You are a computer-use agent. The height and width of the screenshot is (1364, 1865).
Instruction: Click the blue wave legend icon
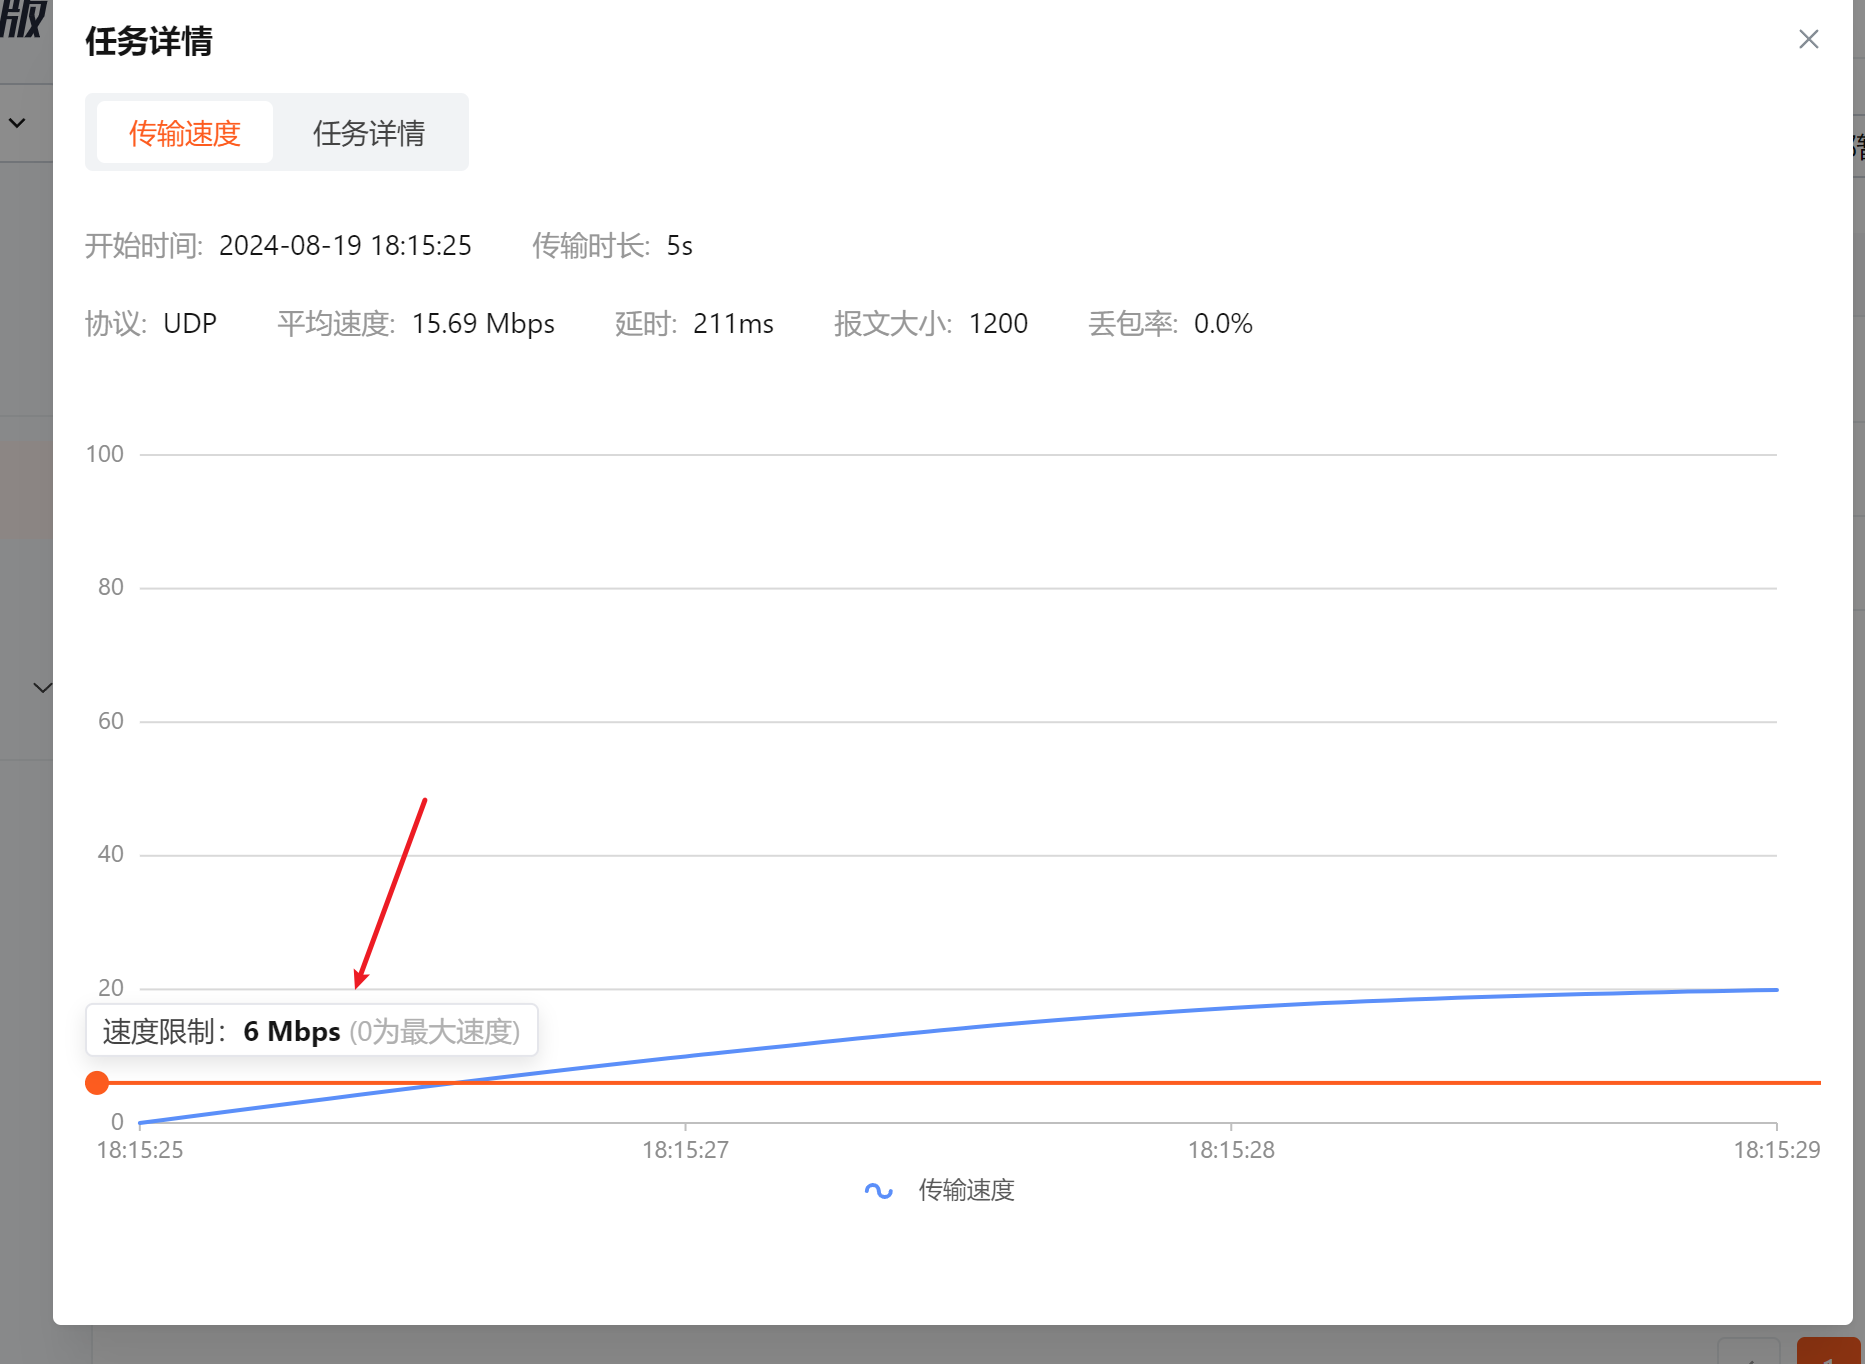click(x=878, y=1190)
